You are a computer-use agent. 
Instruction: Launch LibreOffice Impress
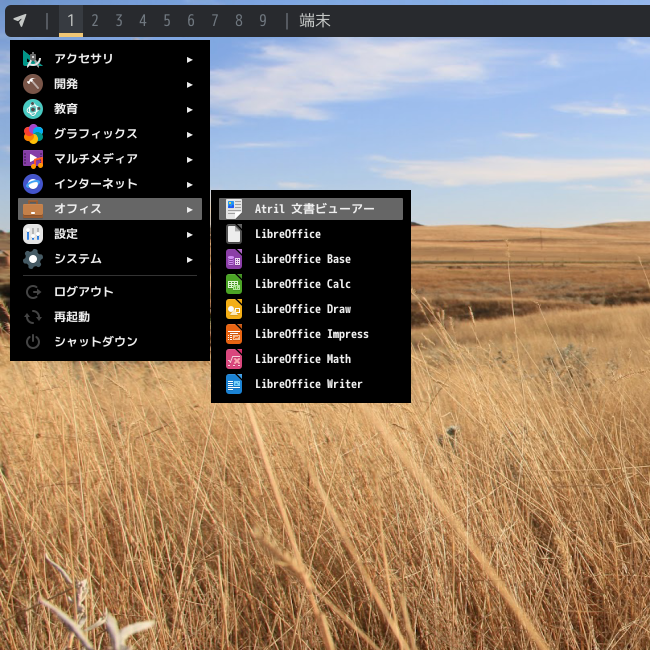pos(311,334)
